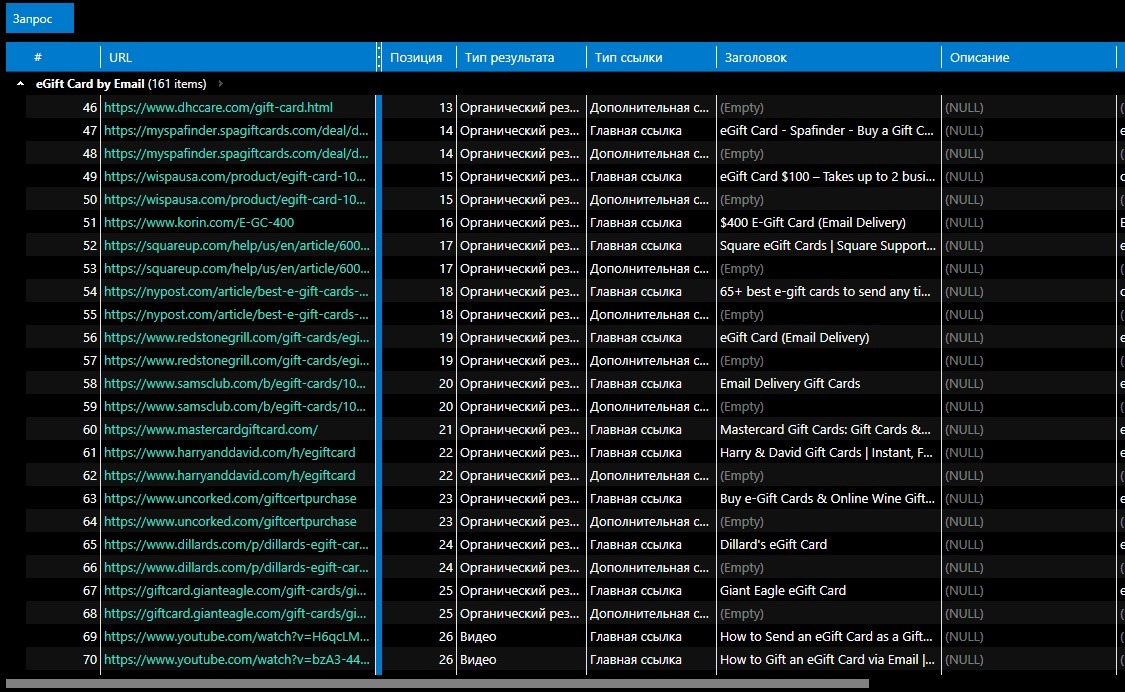This screenshot has height=692, width=1125.
Task: Open the myspafinder link in row 48
Action: (x=236, y=154)
